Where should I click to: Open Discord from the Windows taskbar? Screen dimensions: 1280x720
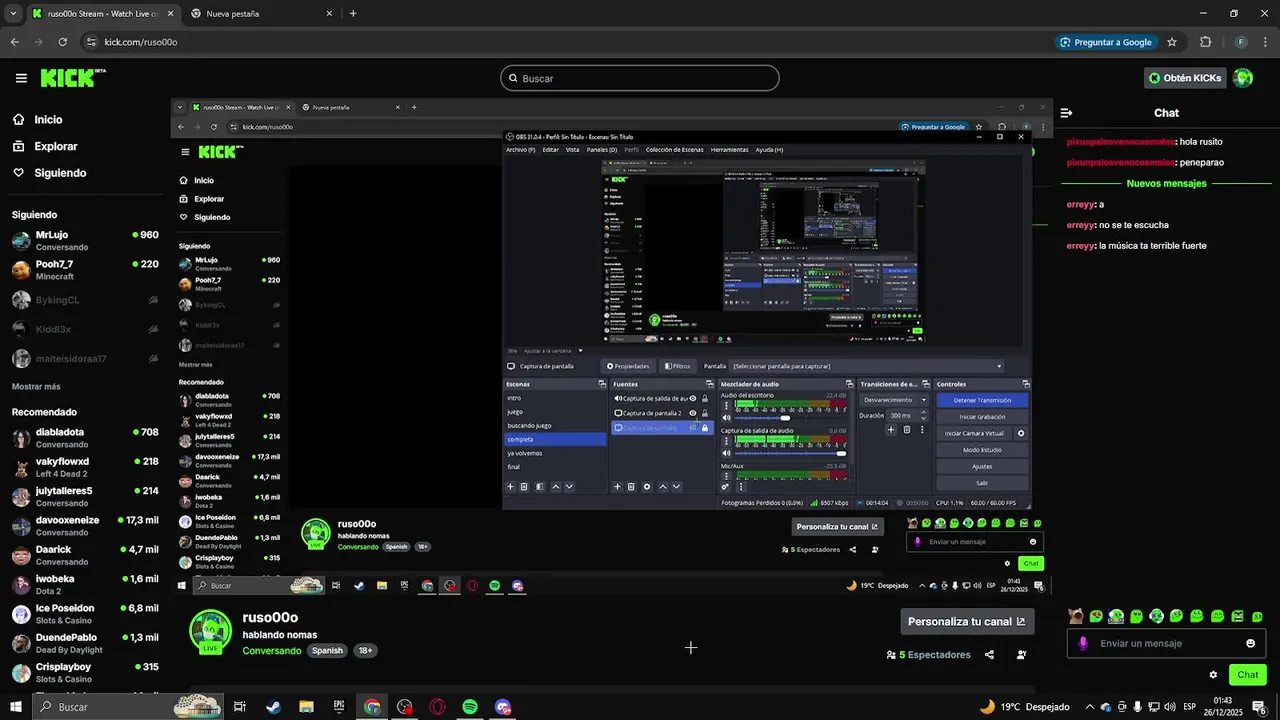pyautogui.click(x=503, y=707)
